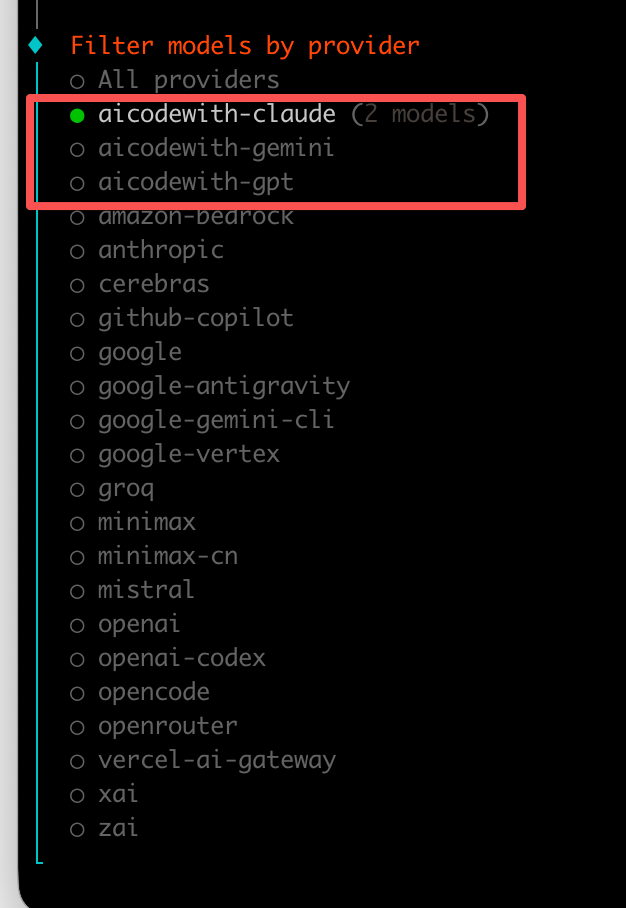Select openai-codex provider
The image size is (626, 908).
point(181,658)
